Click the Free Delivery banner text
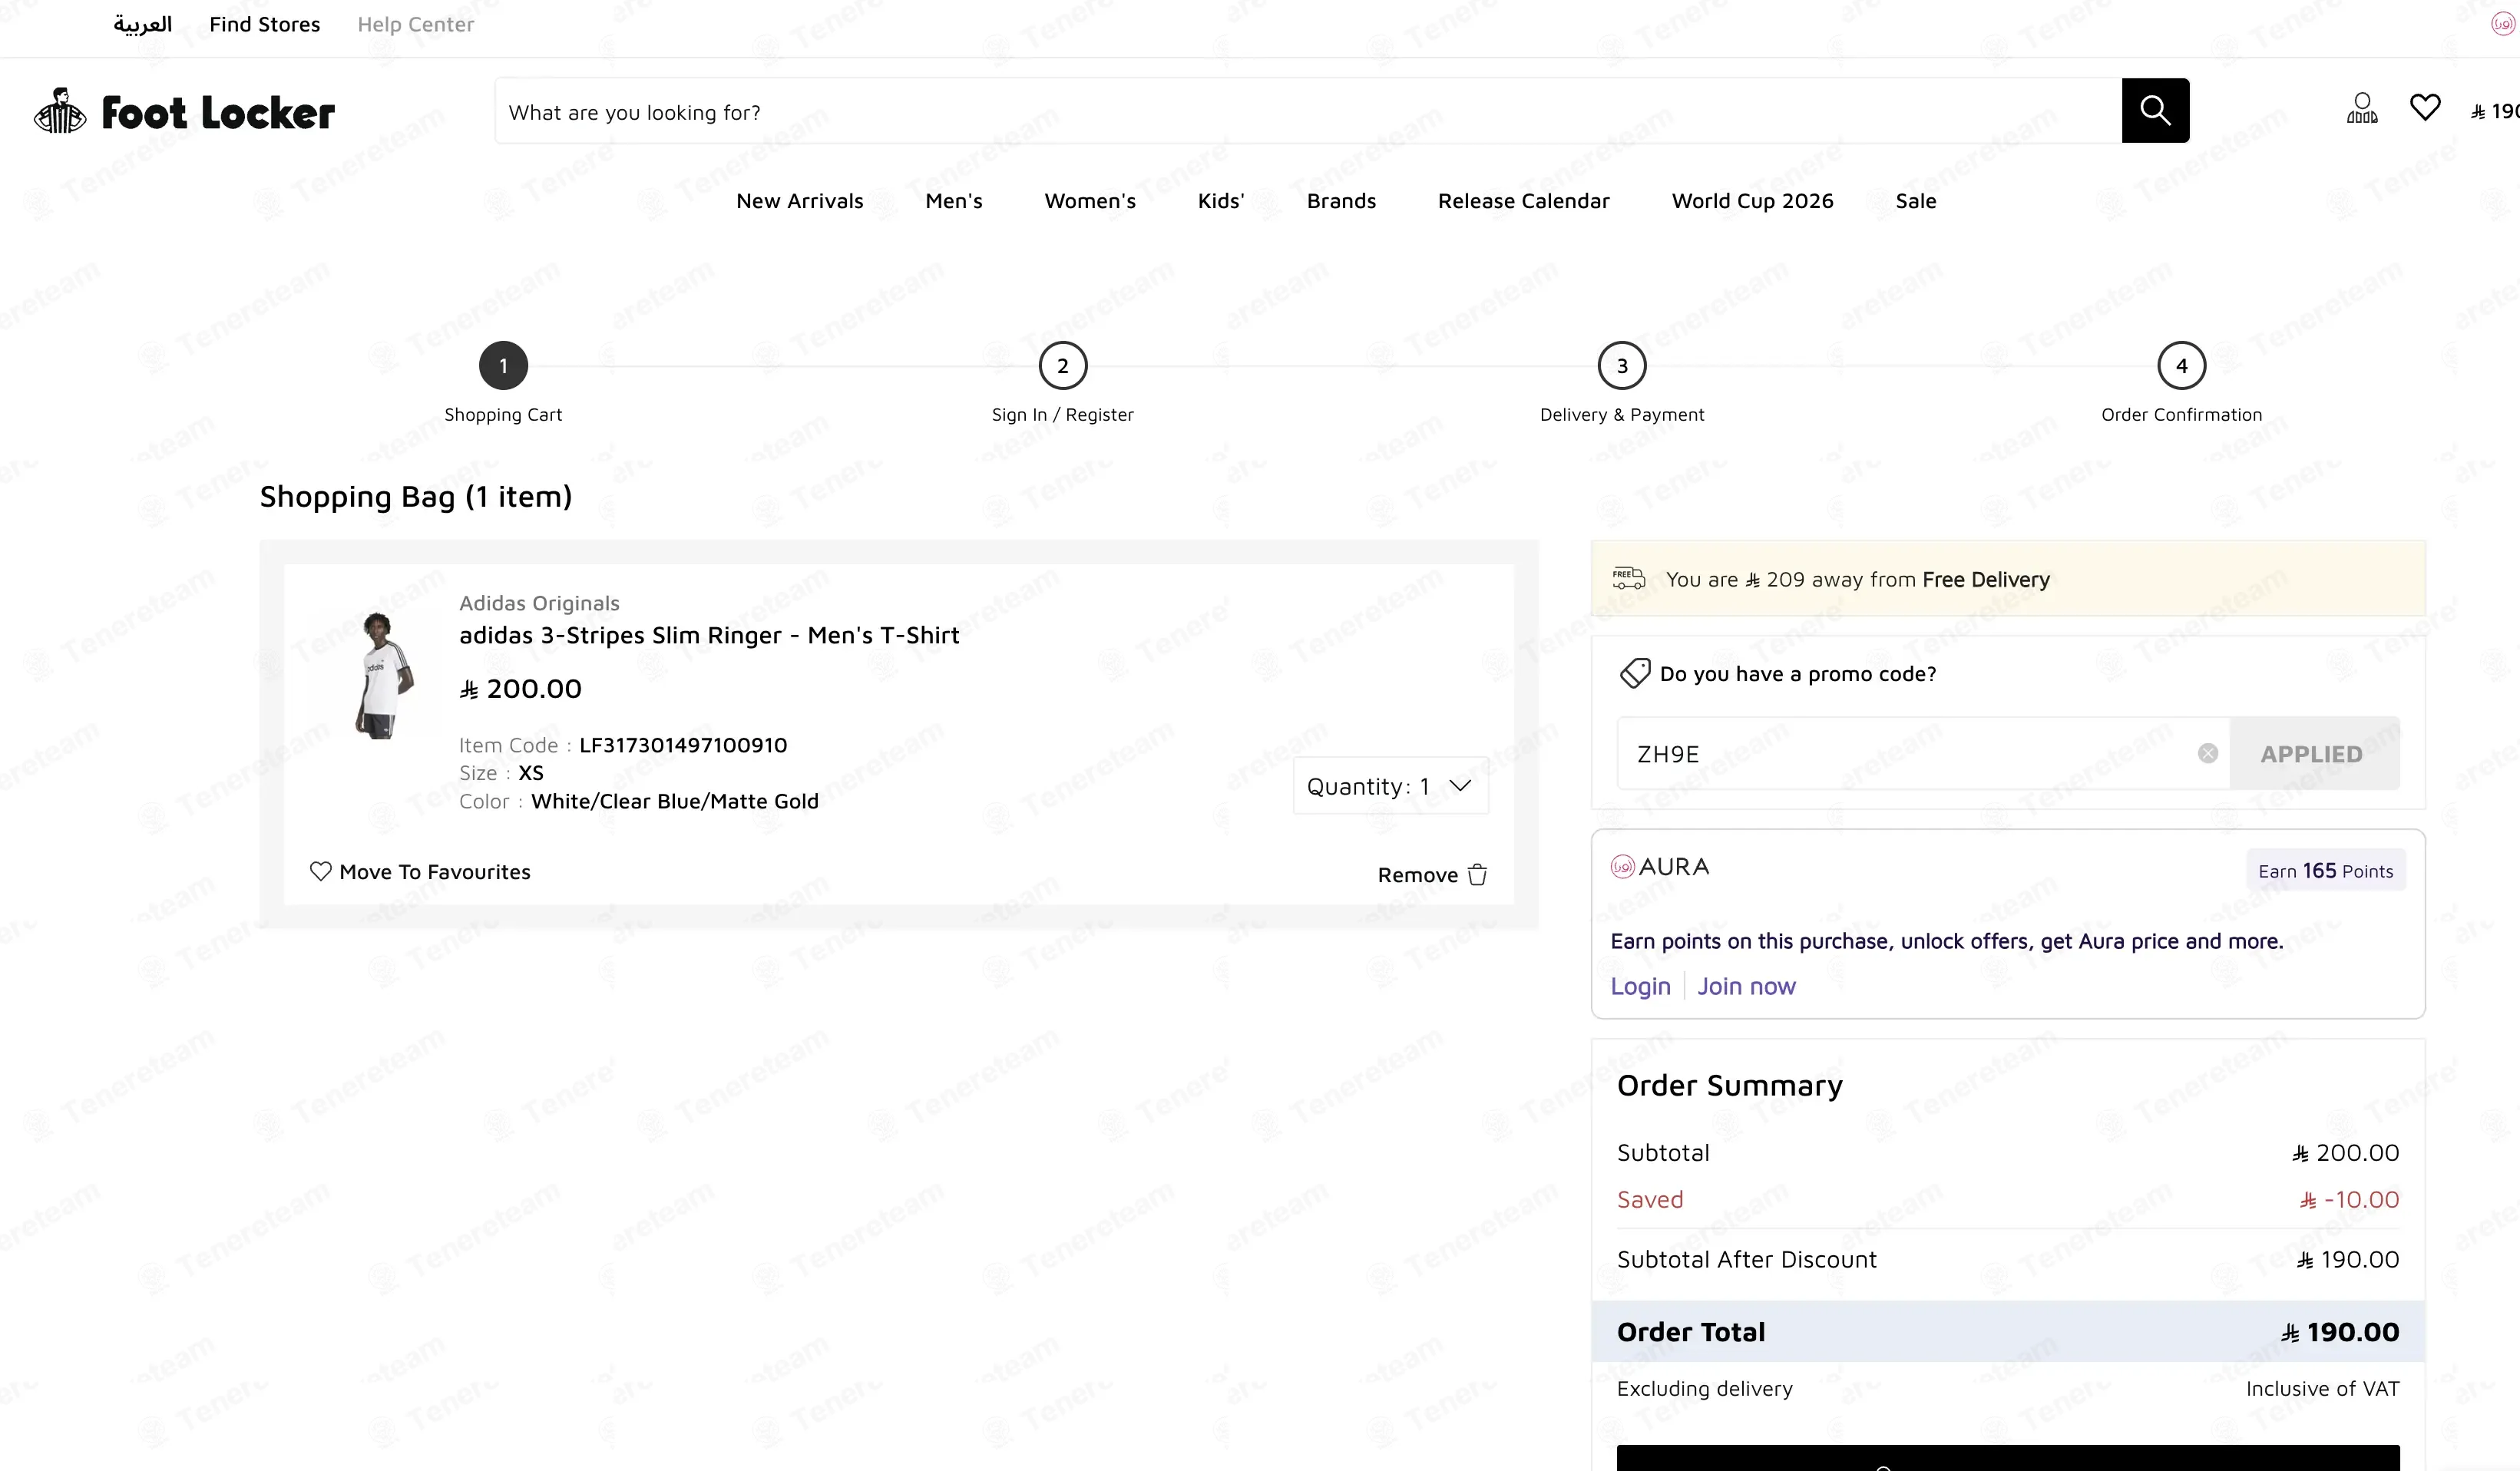Image resolution: width=2520 pixels, height=1471 pixels. (1858, 579)
